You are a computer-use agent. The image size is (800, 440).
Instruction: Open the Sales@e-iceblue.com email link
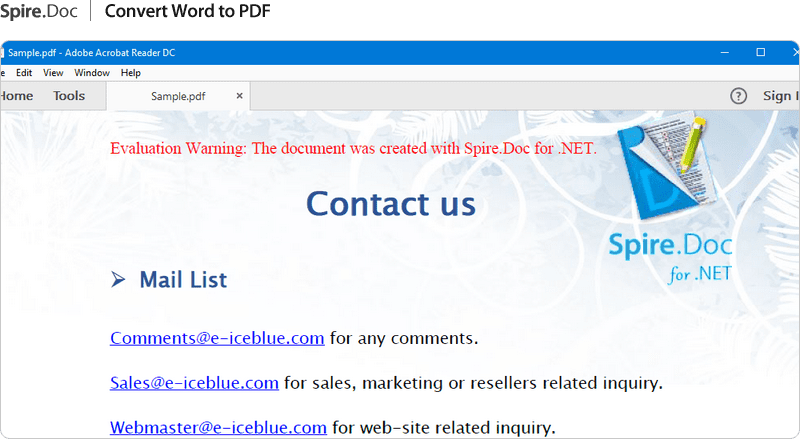pyautogui.click(x=194, y=383)
